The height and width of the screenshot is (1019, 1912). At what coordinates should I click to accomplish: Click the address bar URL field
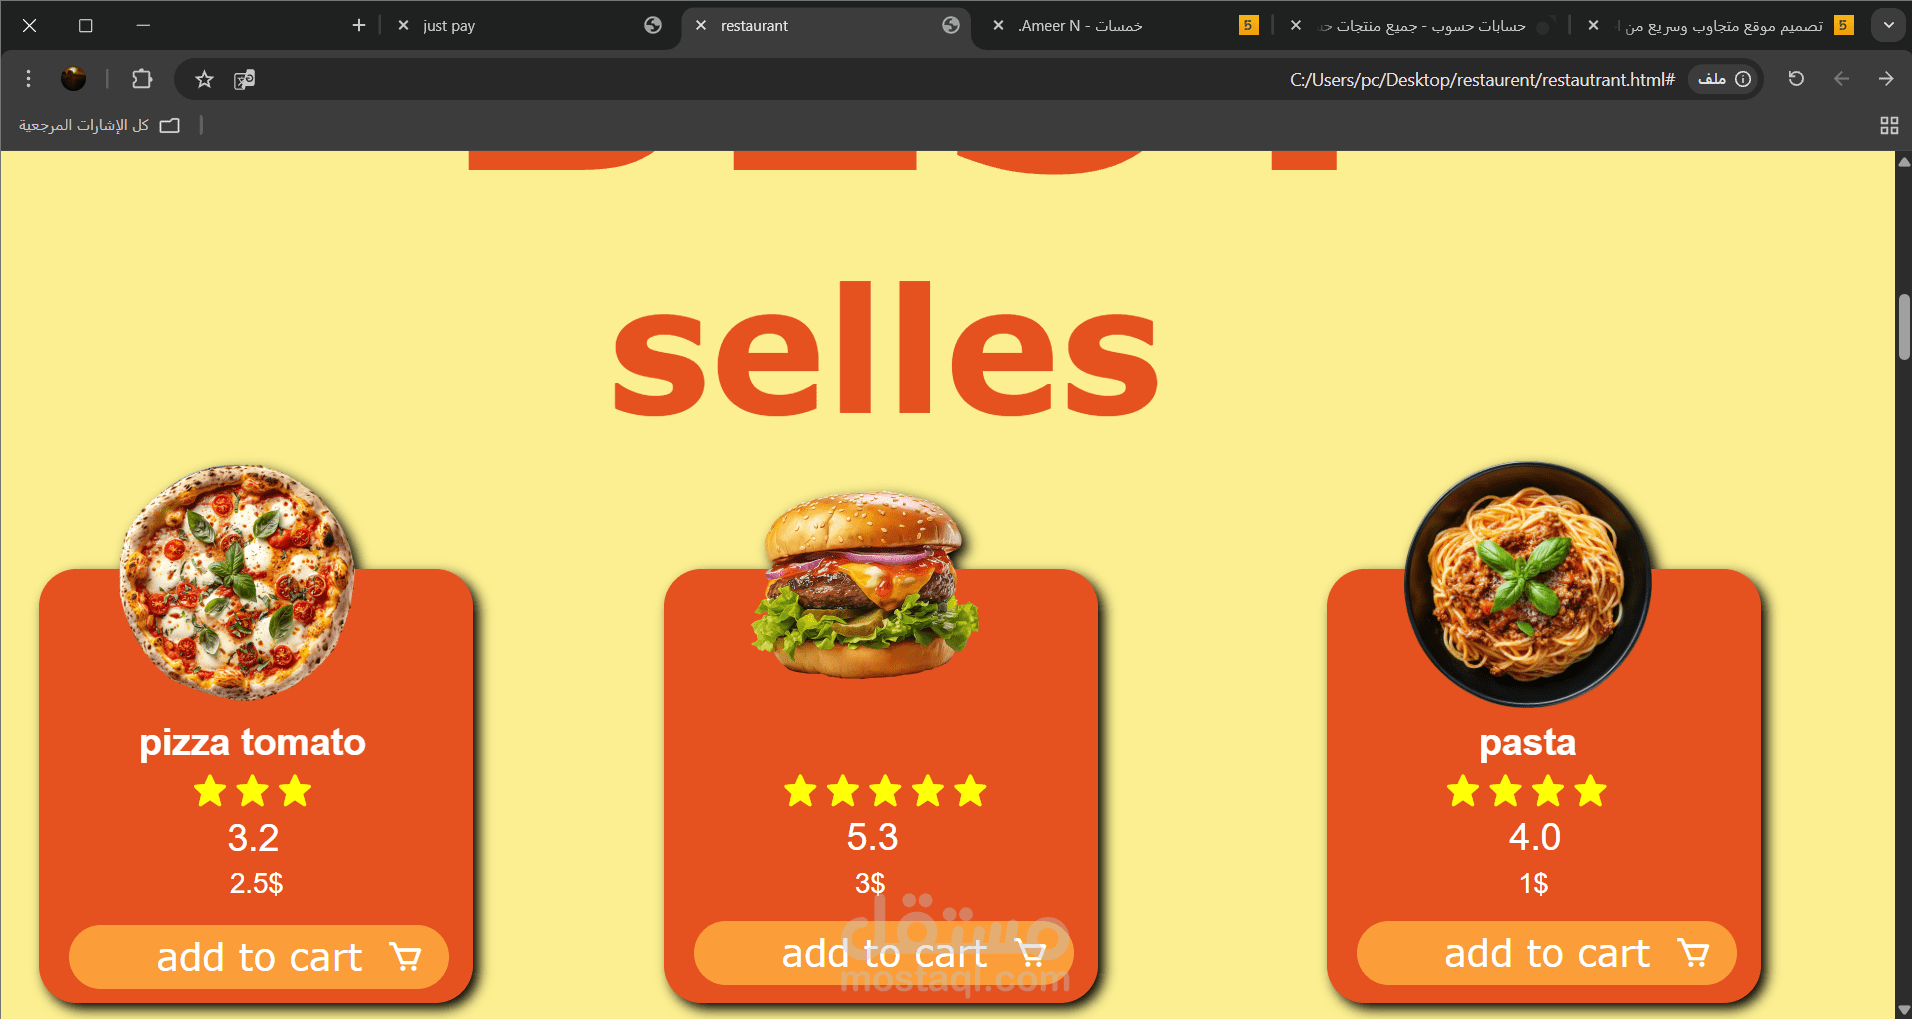[970, 79]
